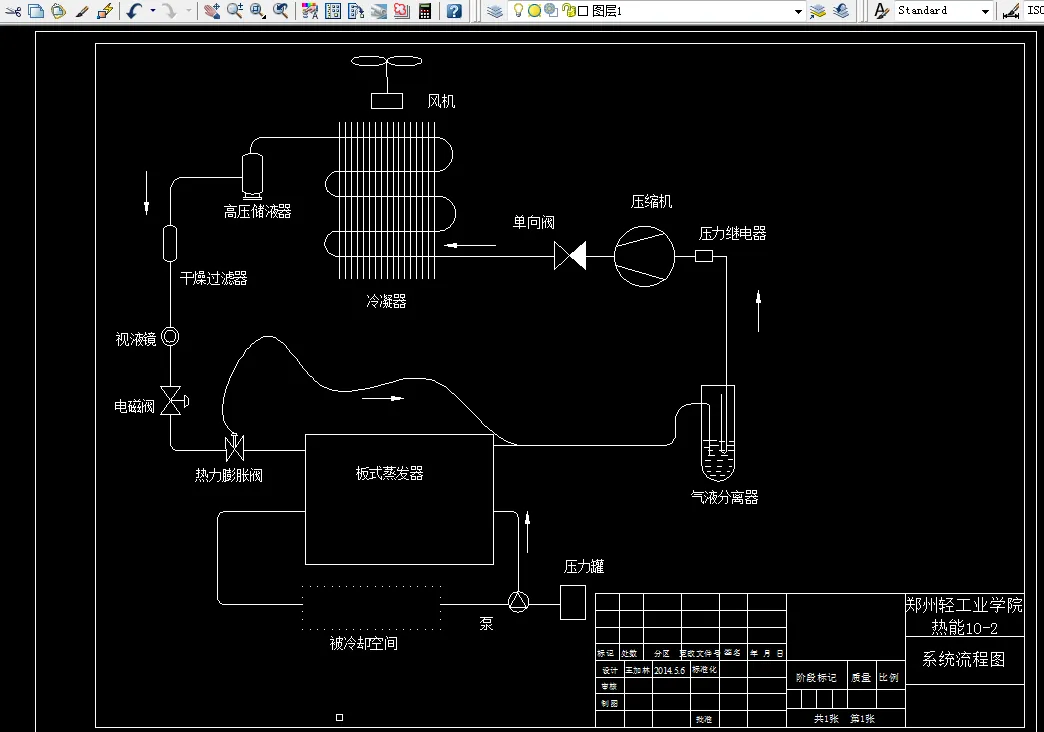1044x732 pixels.
Task: Click the Zoom Previous icon
Action: [x=281, y=11]
